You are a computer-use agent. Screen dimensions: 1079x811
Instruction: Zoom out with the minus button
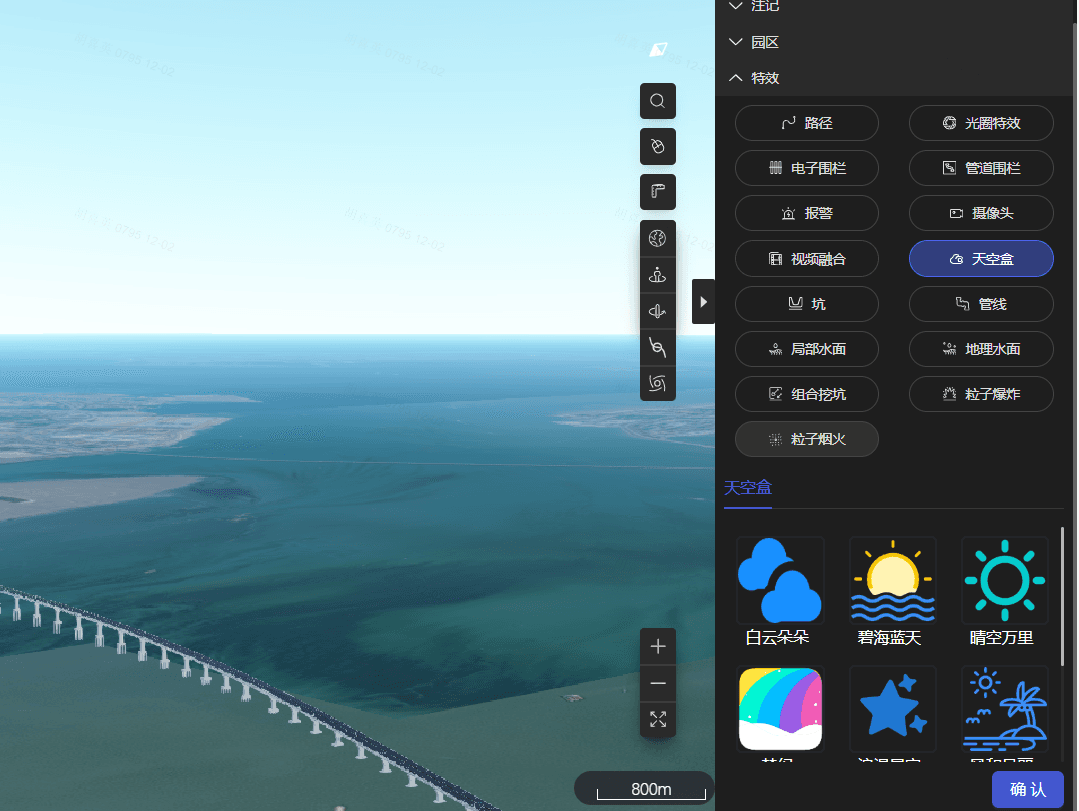point(657,683)
